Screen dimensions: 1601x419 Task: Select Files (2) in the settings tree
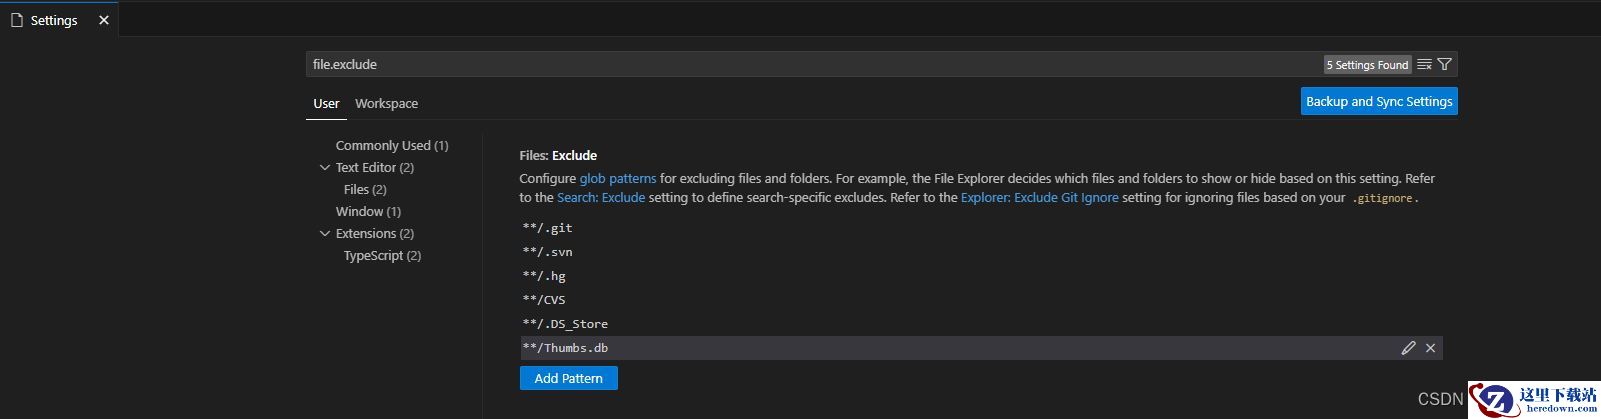[x=365, y=190]
